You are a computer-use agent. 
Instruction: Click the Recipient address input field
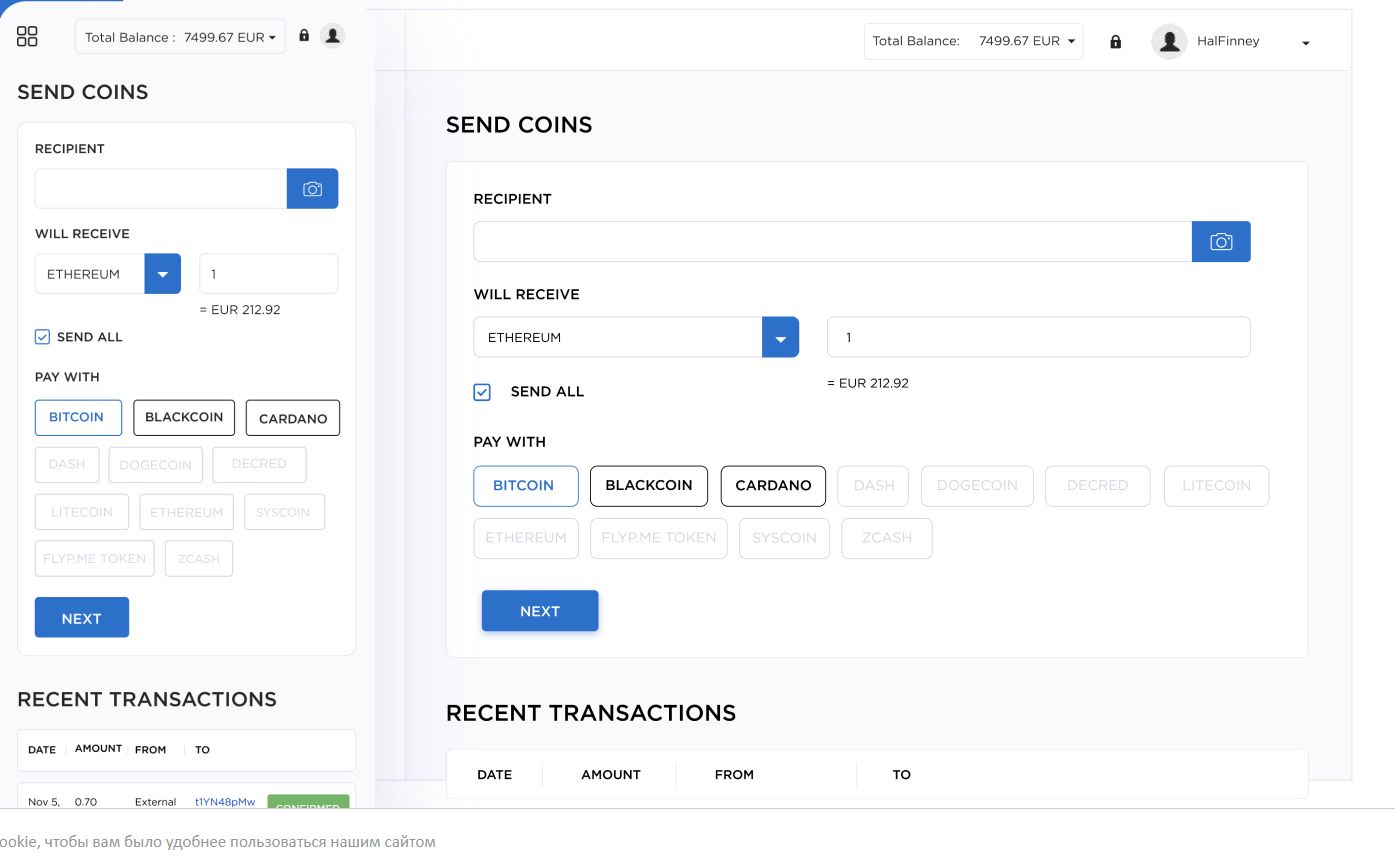830,241
